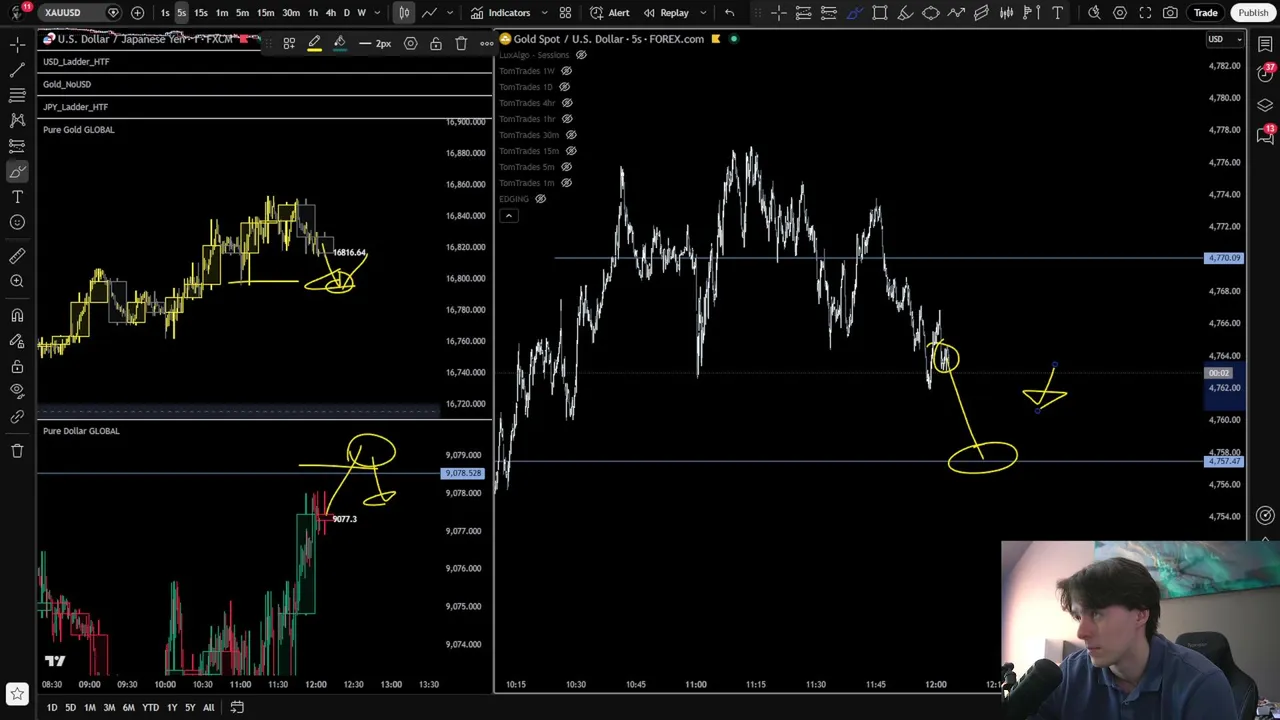The width and height of the screenshot is (1280, 720).
Task: Select the 30m timeframe
Action: pos(290,12)
